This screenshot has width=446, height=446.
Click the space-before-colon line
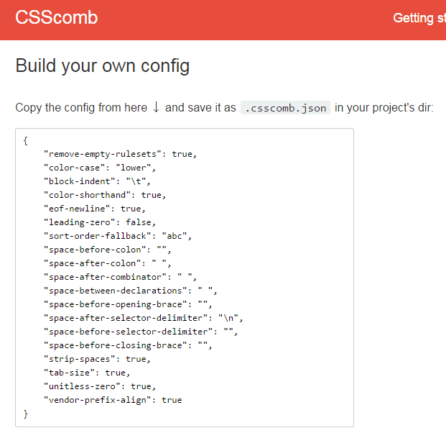tap(107, 250)
